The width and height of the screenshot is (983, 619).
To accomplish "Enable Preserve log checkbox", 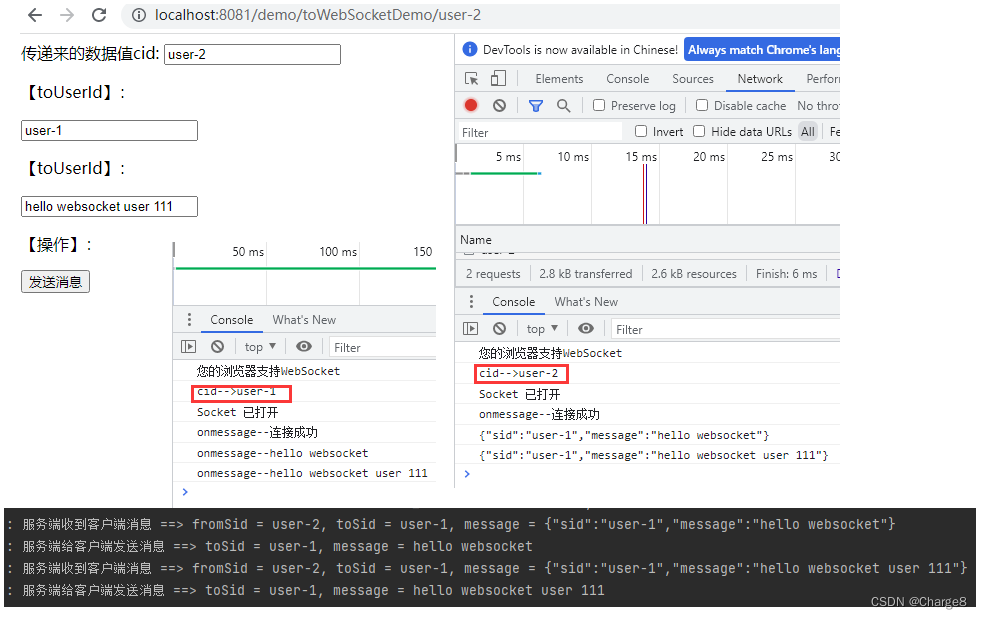I will (x=599, y=105).
